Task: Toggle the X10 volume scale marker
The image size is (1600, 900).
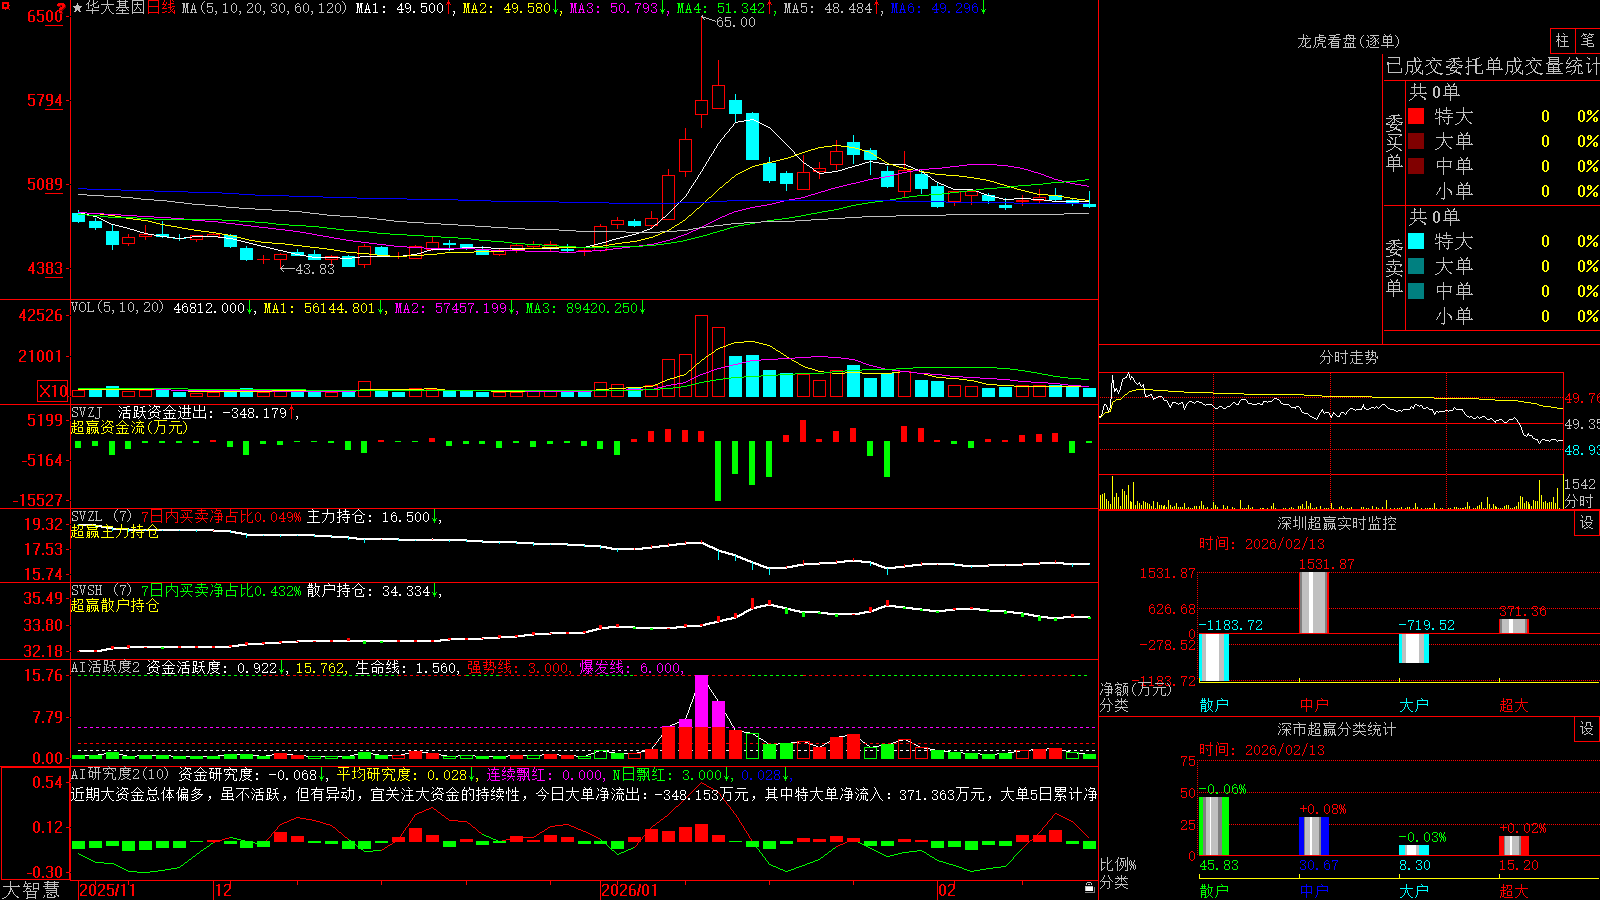Action: click(53, 391)
